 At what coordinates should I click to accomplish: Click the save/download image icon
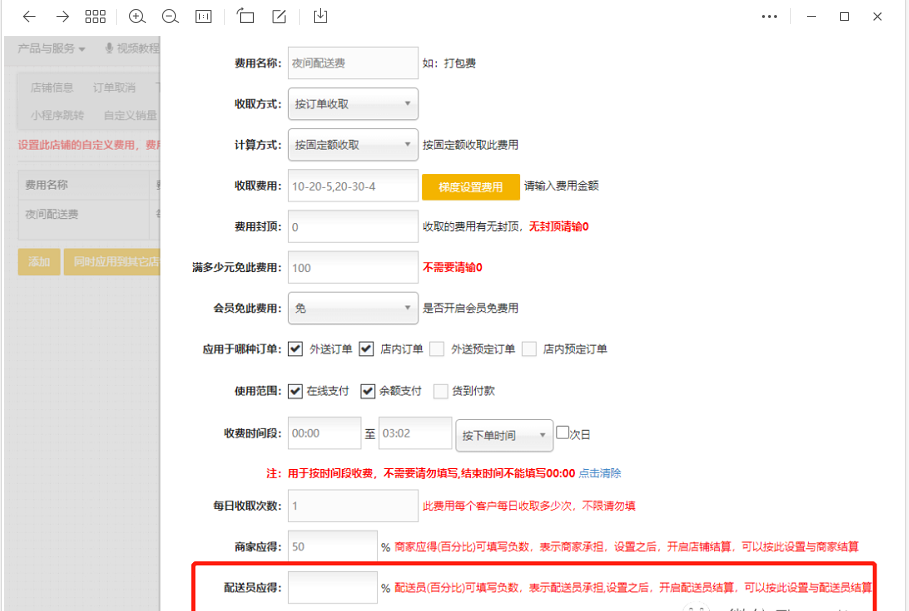(x=320, y=17)
